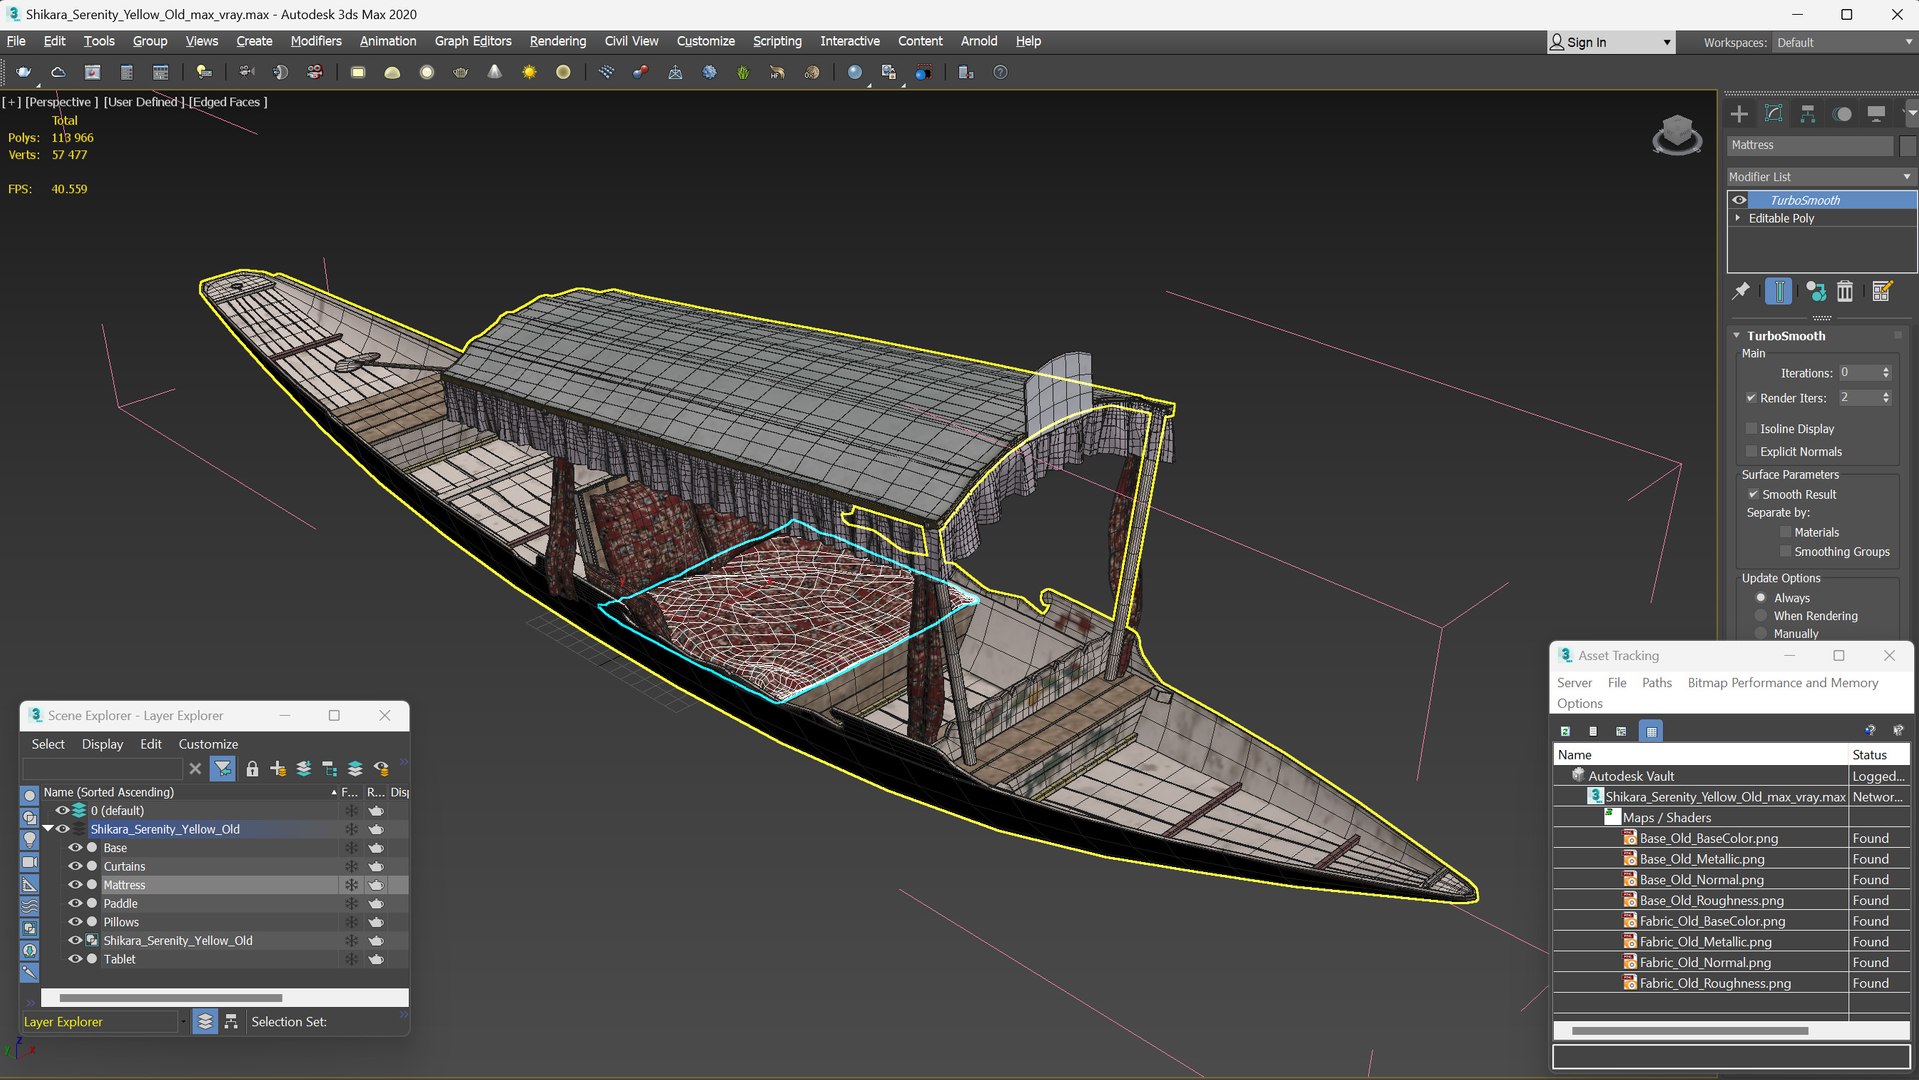
Task: Click the cone primitive icon in toolbar
Action: coord(495,72)
